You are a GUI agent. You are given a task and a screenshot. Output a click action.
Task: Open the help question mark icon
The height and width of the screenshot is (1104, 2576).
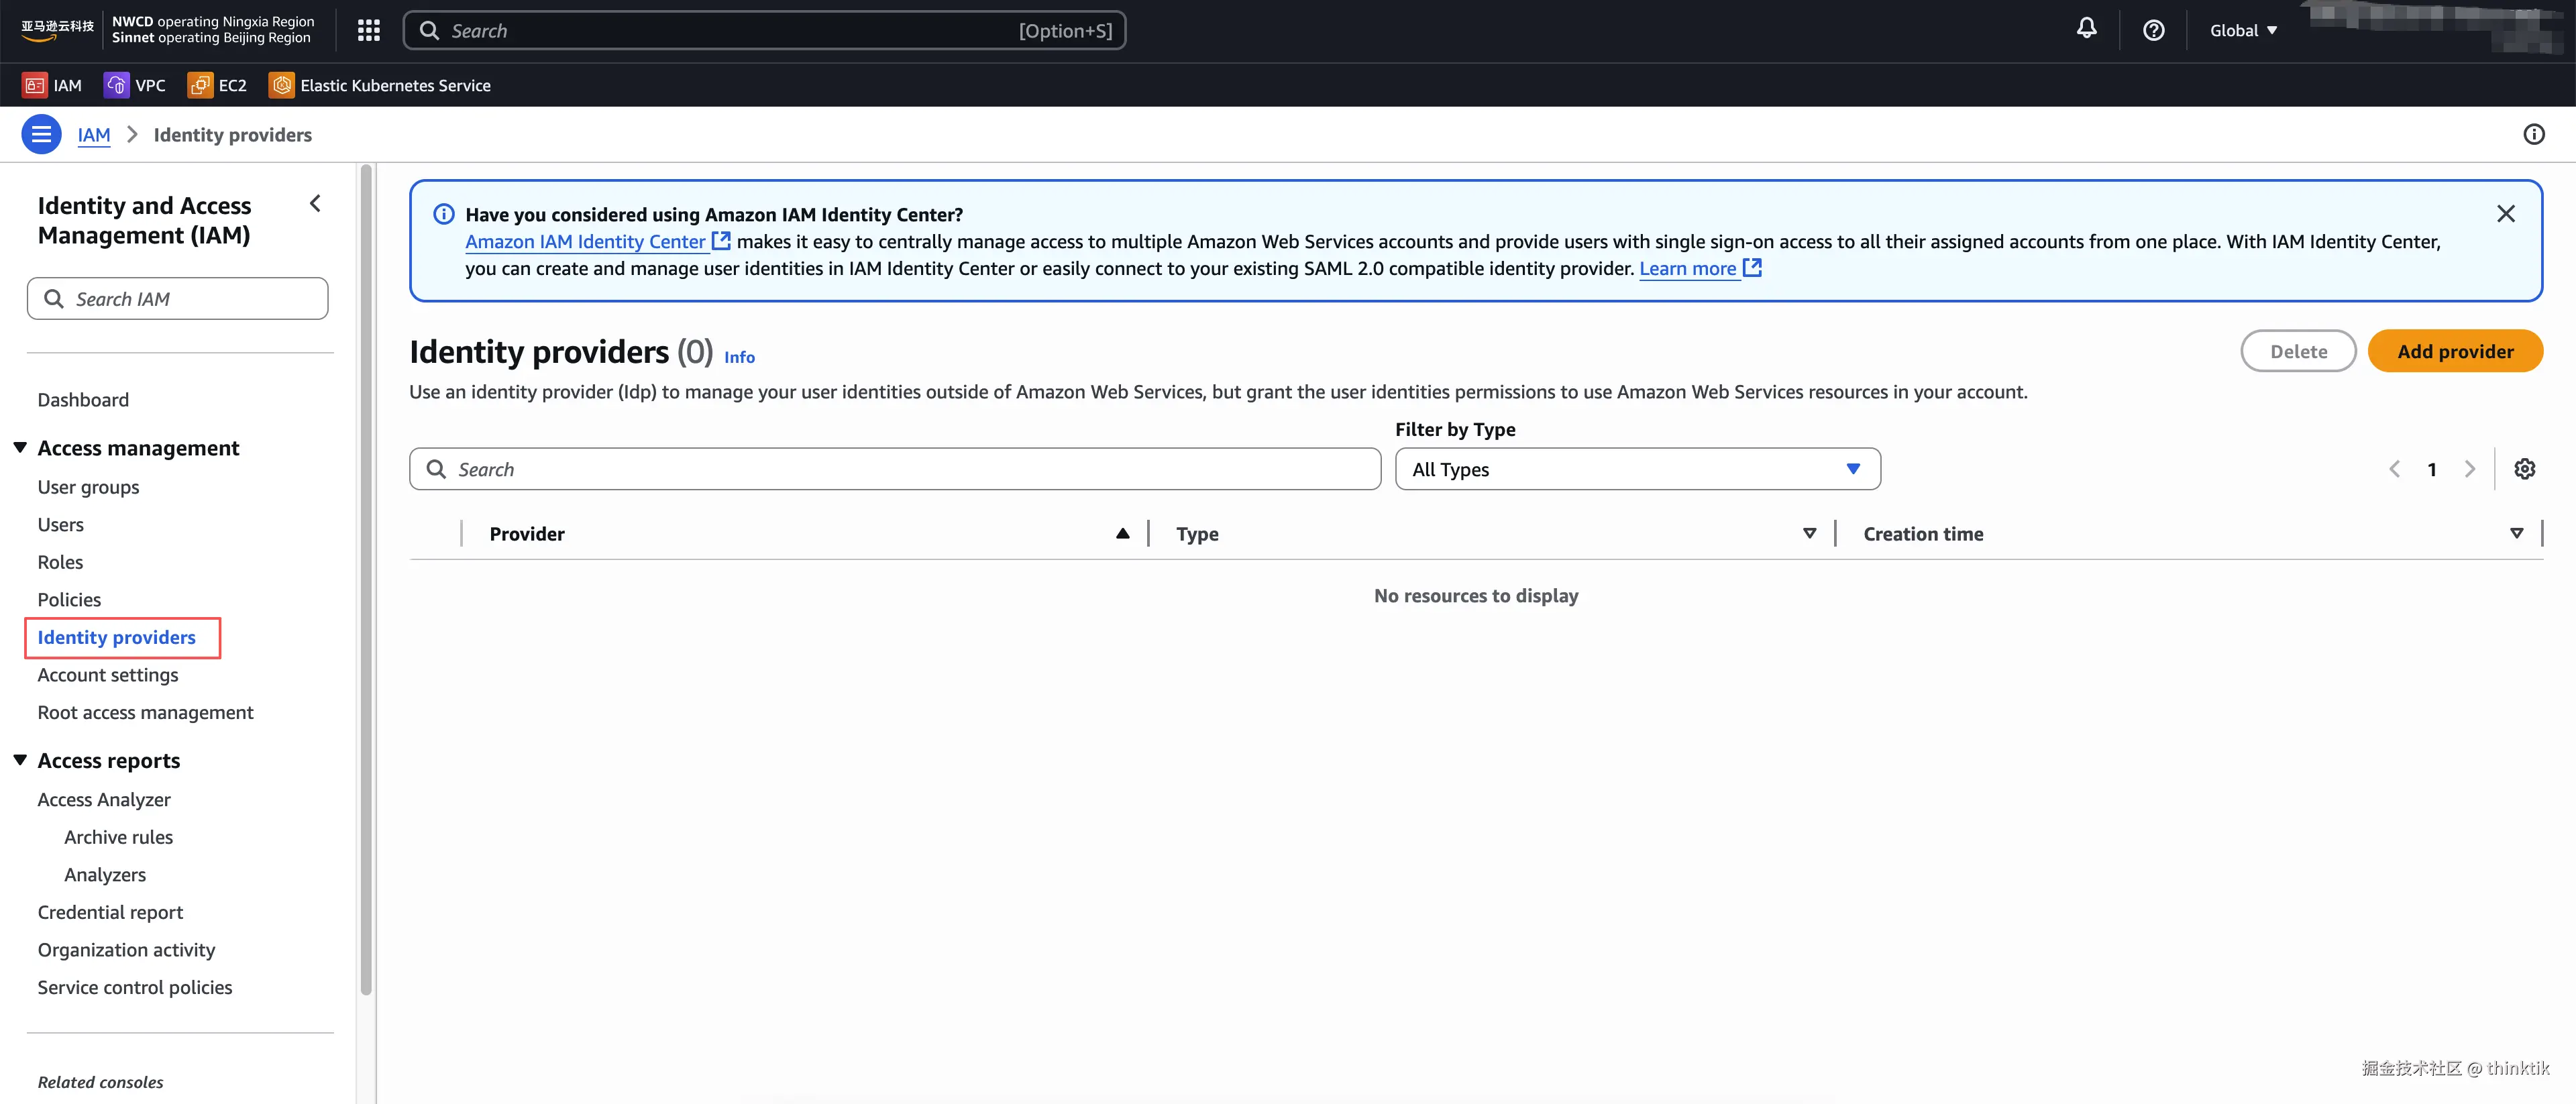click(2153, 30)
